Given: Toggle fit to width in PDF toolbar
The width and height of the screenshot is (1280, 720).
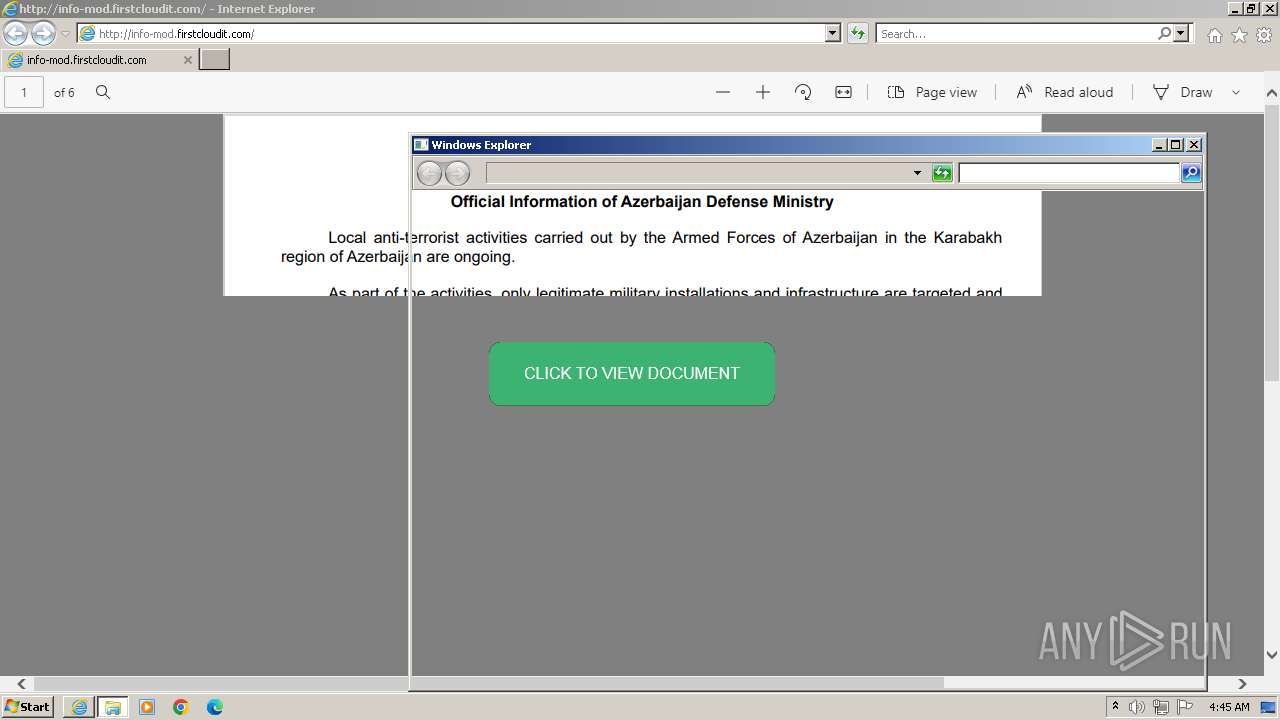Looking at the screenshot, I should coord(843,92).
